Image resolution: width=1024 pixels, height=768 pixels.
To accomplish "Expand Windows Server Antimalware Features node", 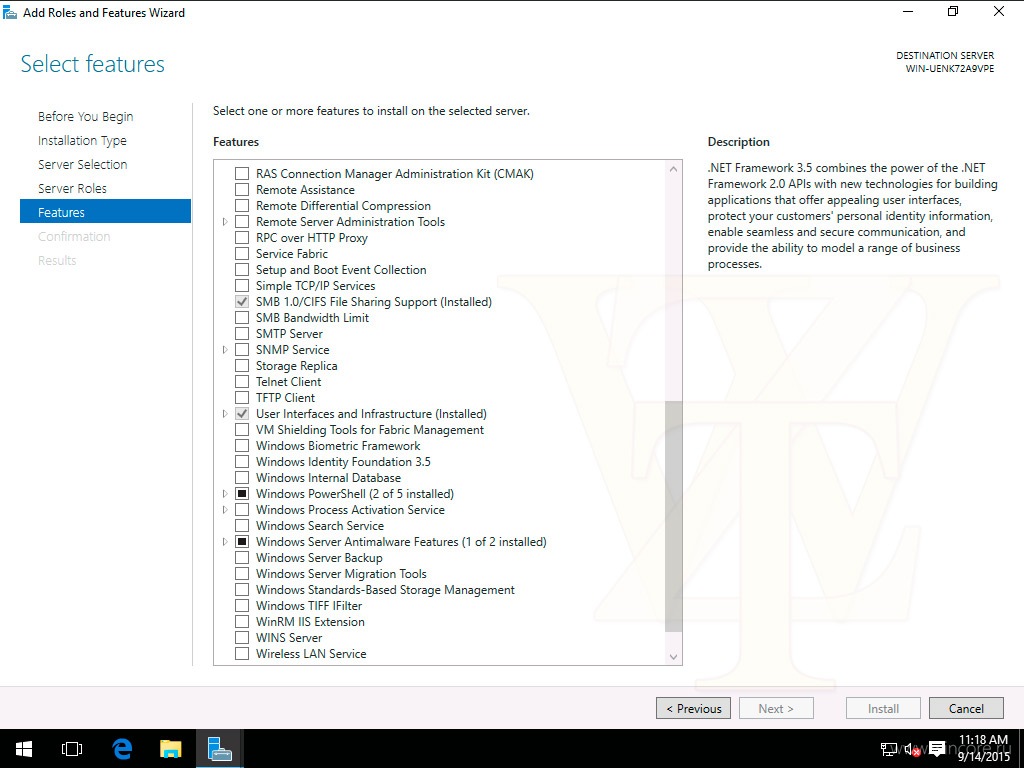I will (225, 542).
